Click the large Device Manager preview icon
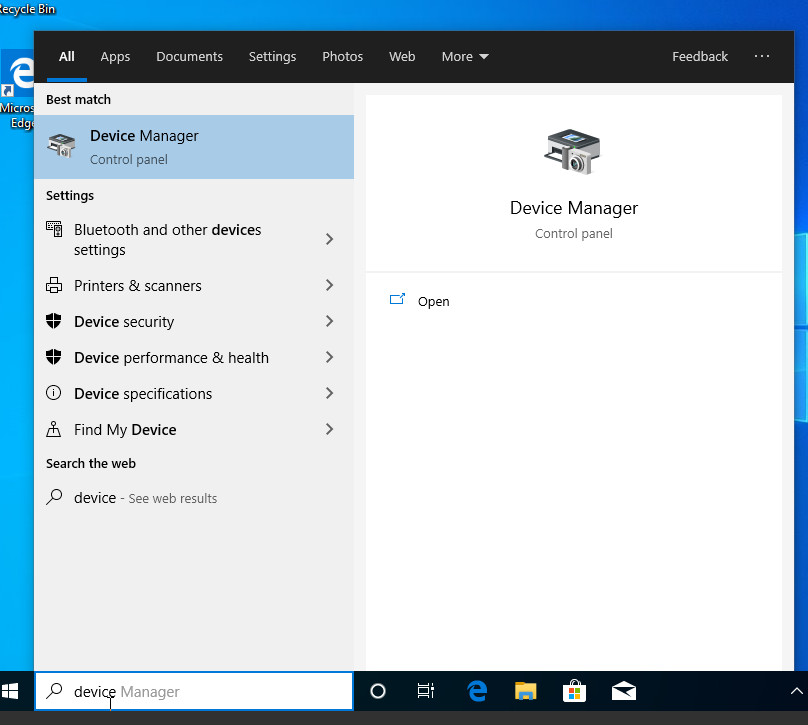Viewport: 808px width, 725px height. [573, 151]
